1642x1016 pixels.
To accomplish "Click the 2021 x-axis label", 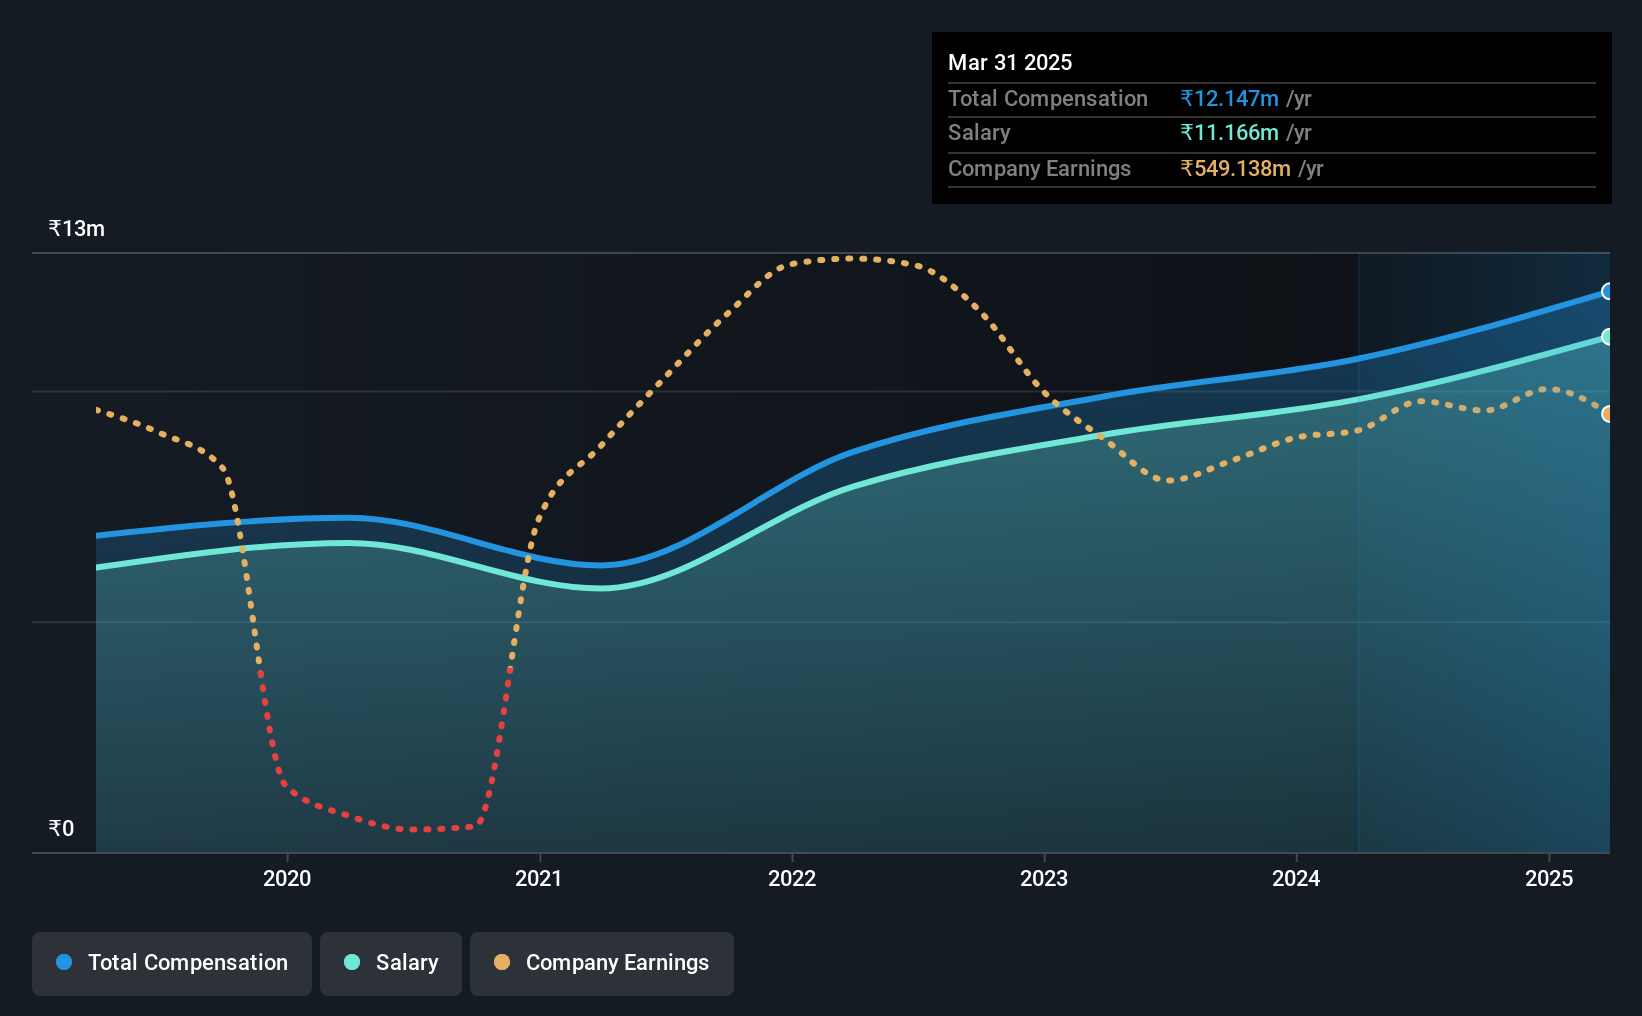I will pos(539,878).
